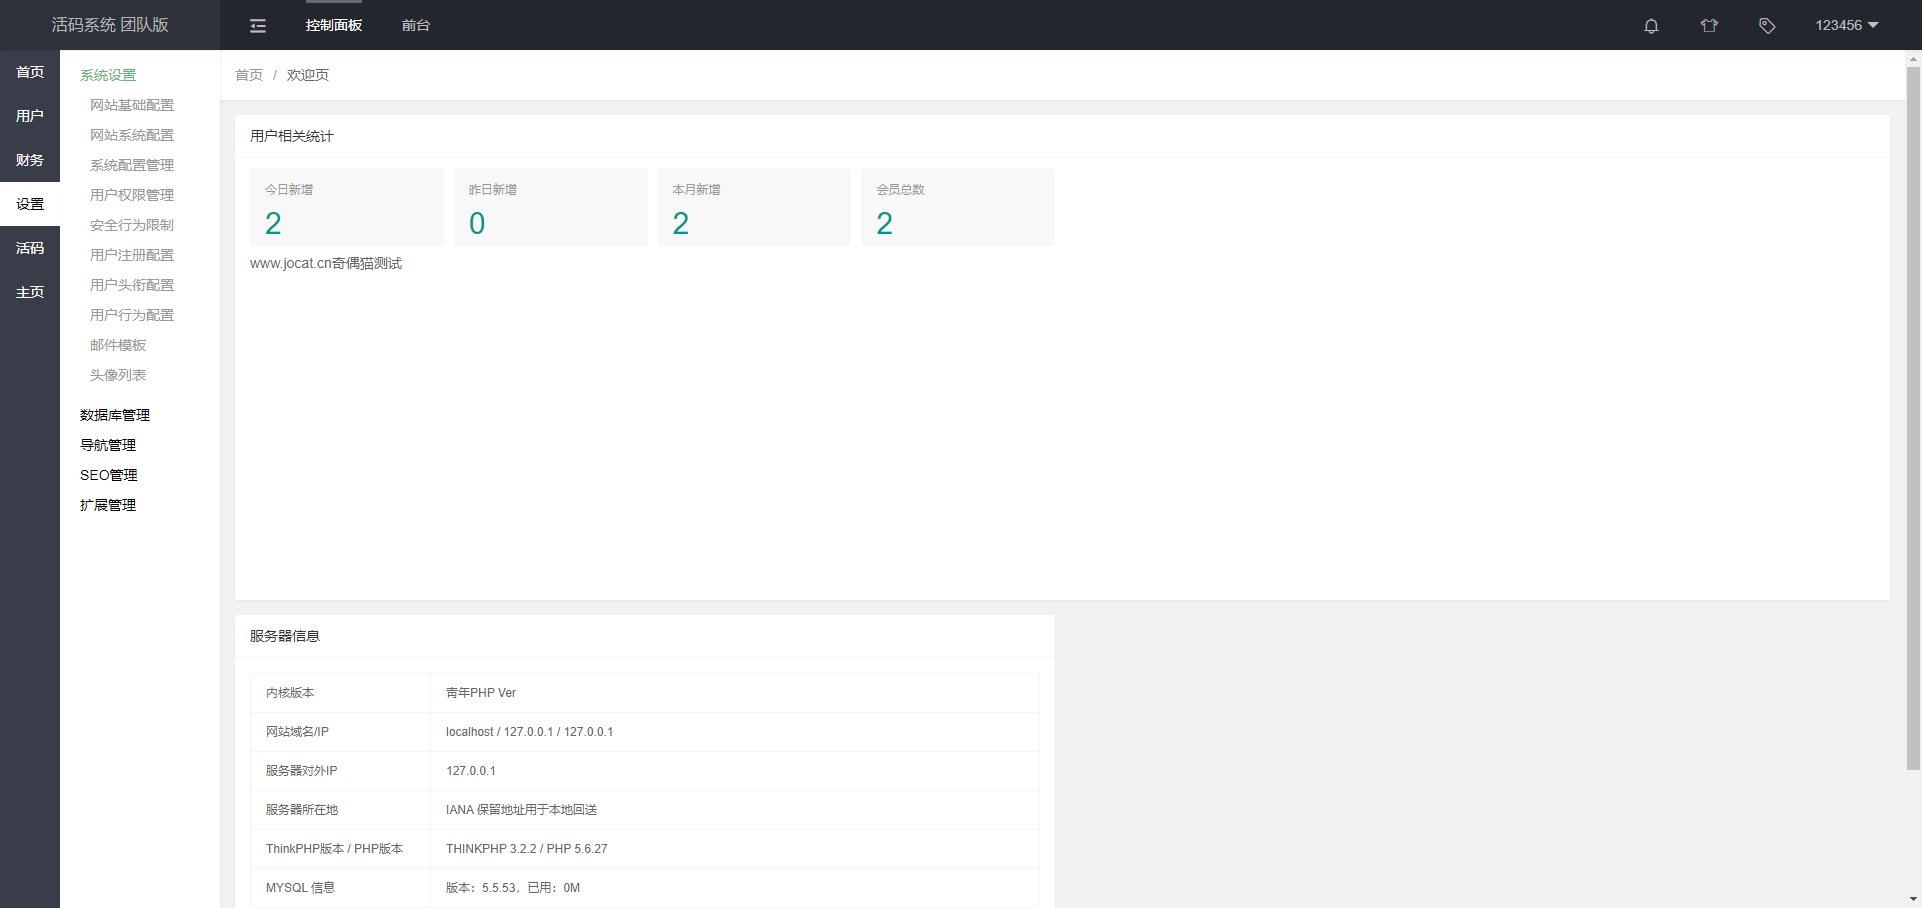The width and height of the screenshot is (1922, 908).
Task: Open 邮件模板
Action: point(118,345)
